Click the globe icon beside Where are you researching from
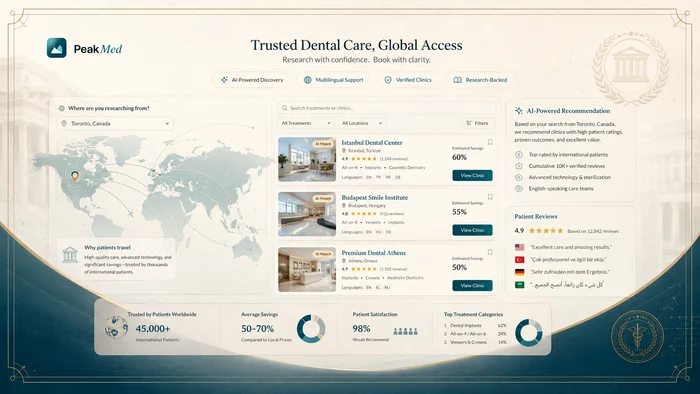Screen dimensions: 700x394 pos(62,108)
